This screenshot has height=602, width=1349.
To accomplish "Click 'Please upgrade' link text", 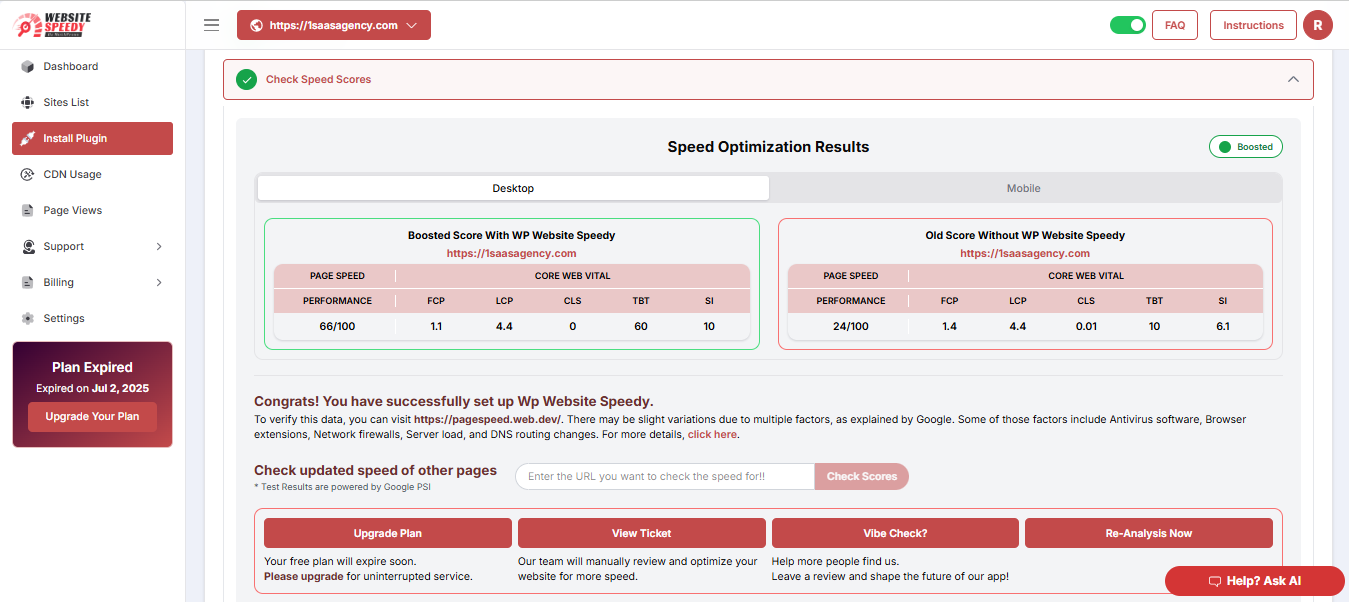I will tap(303, 577).
